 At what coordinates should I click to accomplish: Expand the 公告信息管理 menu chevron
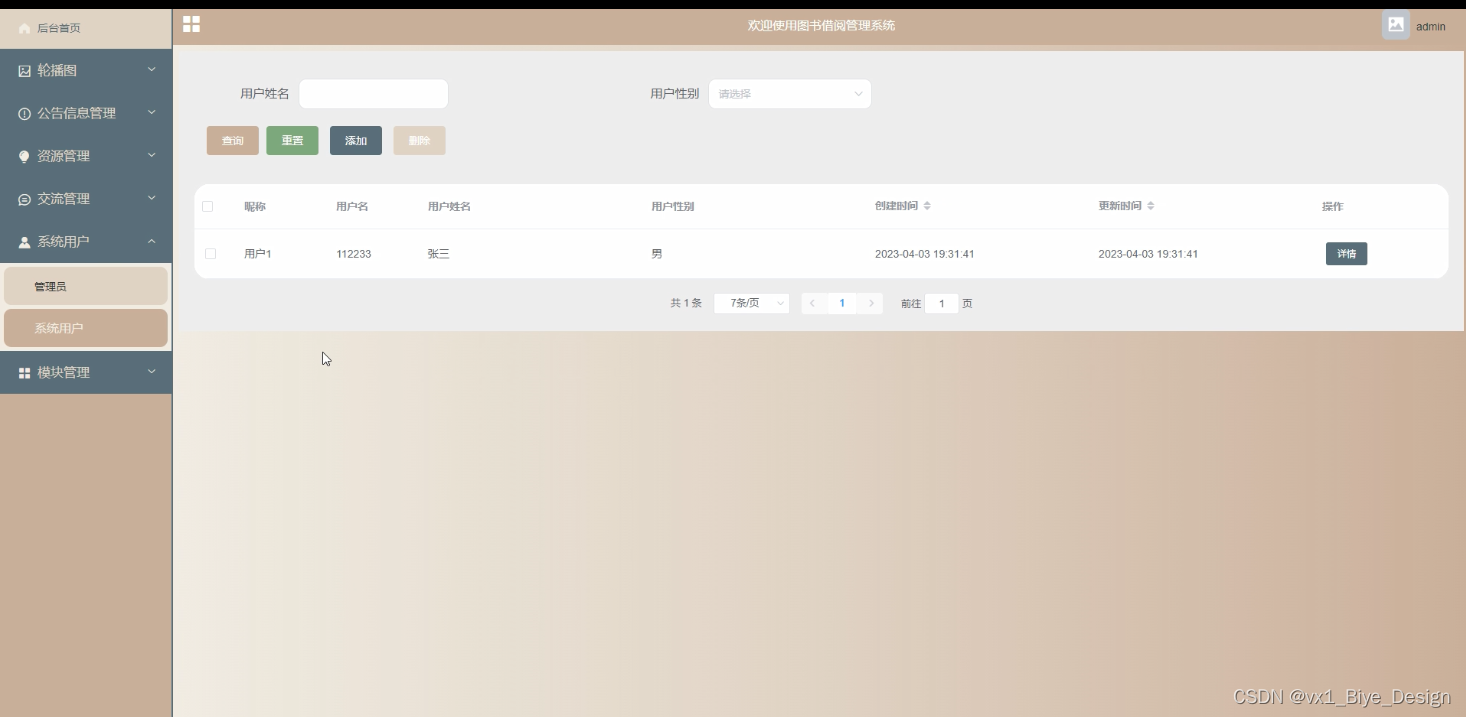click(x=152, y=113)
